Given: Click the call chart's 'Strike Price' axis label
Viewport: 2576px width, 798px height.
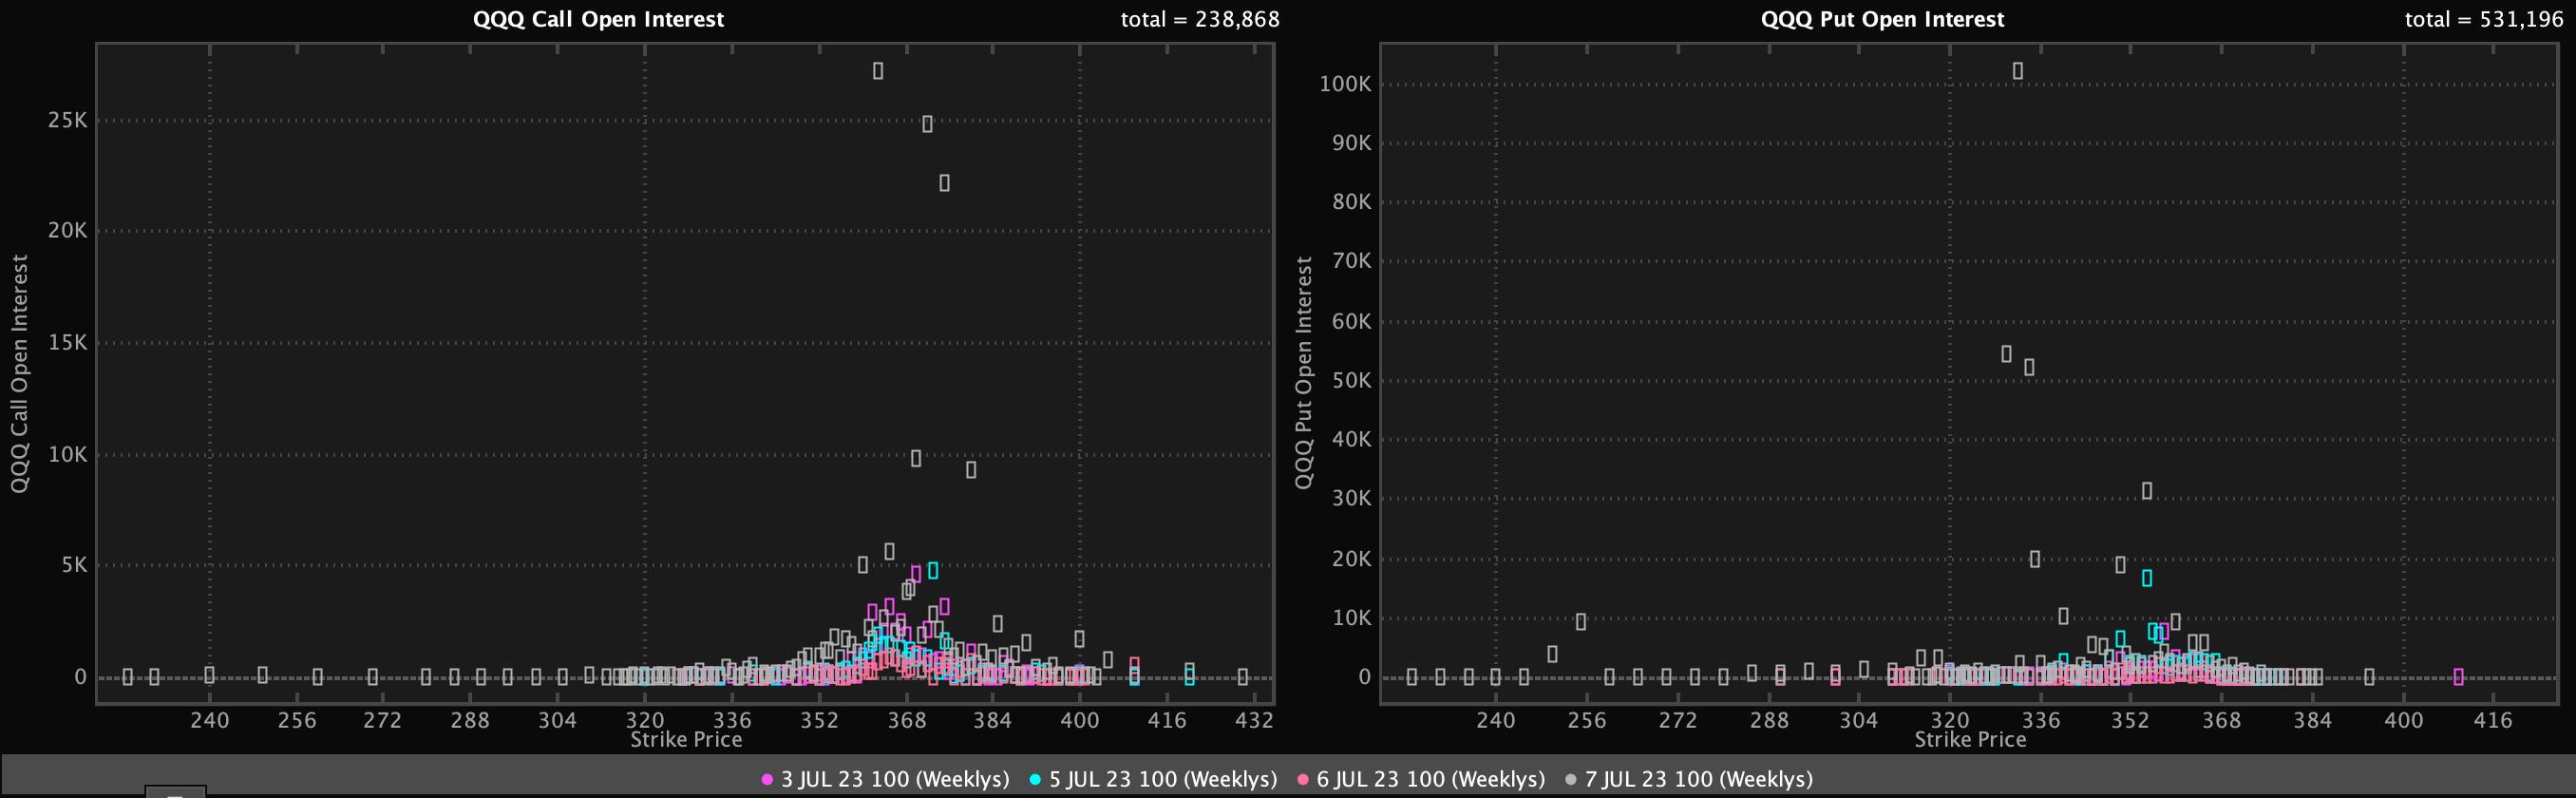Looking at the screenshot, I should (686, 740).
